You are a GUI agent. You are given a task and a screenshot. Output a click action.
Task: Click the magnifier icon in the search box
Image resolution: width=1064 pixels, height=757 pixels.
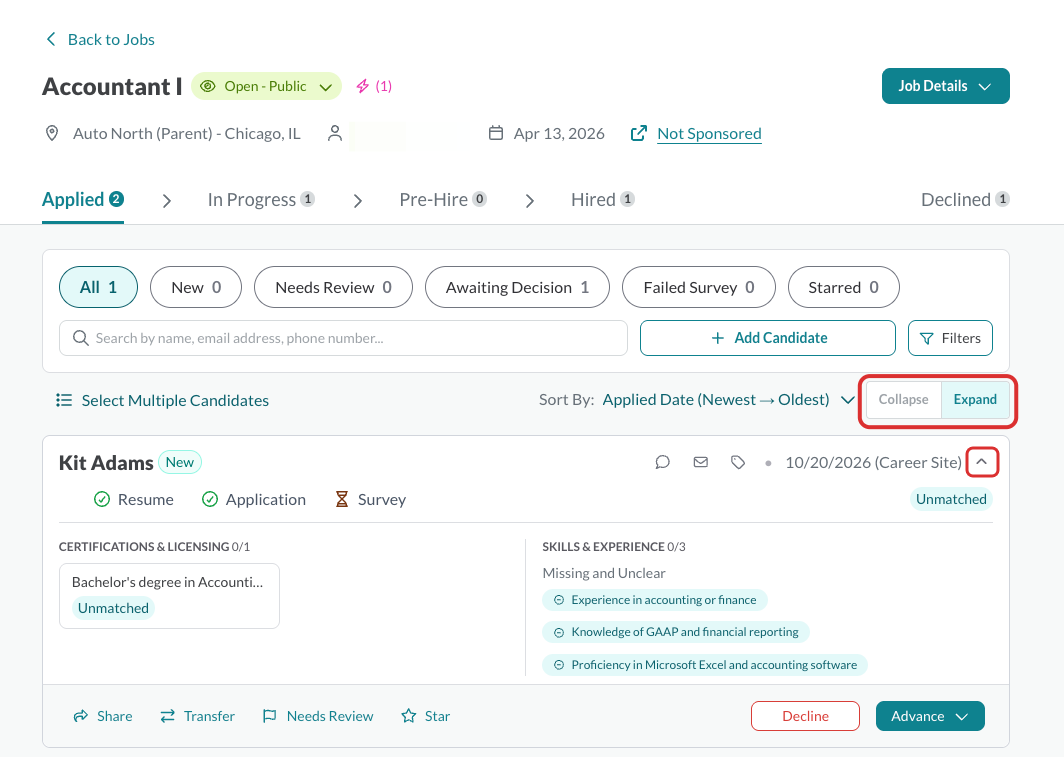(x=81, y=338)
